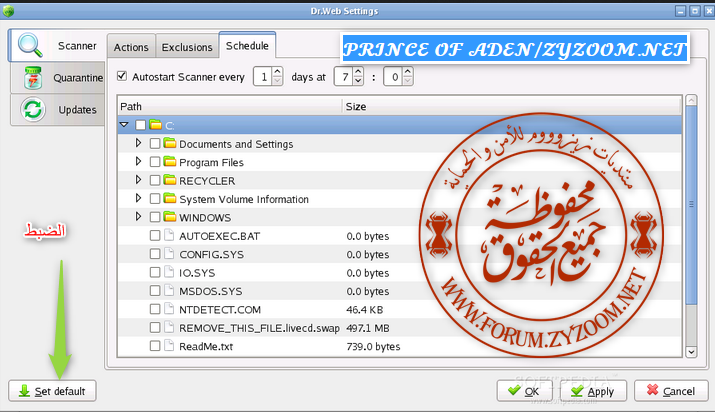Image resolution: width=715 pixels, height=412 pixels.
Task: Click the NTDETECT.COM file icon
Action: pos(169,309)
